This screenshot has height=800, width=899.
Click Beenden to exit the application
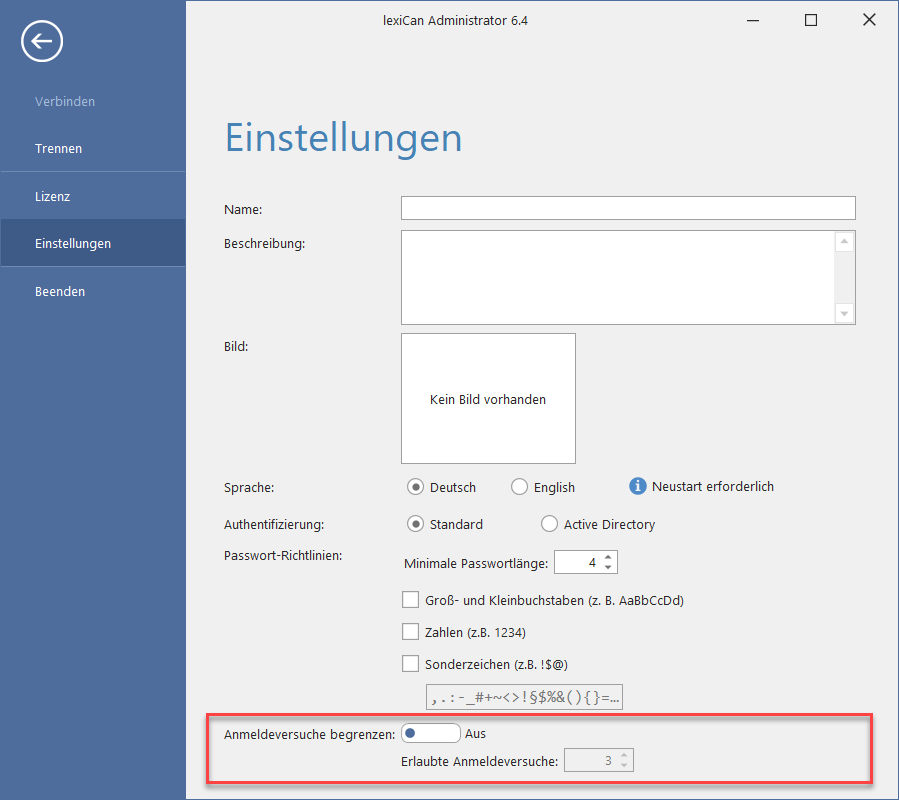pos(60,291)
